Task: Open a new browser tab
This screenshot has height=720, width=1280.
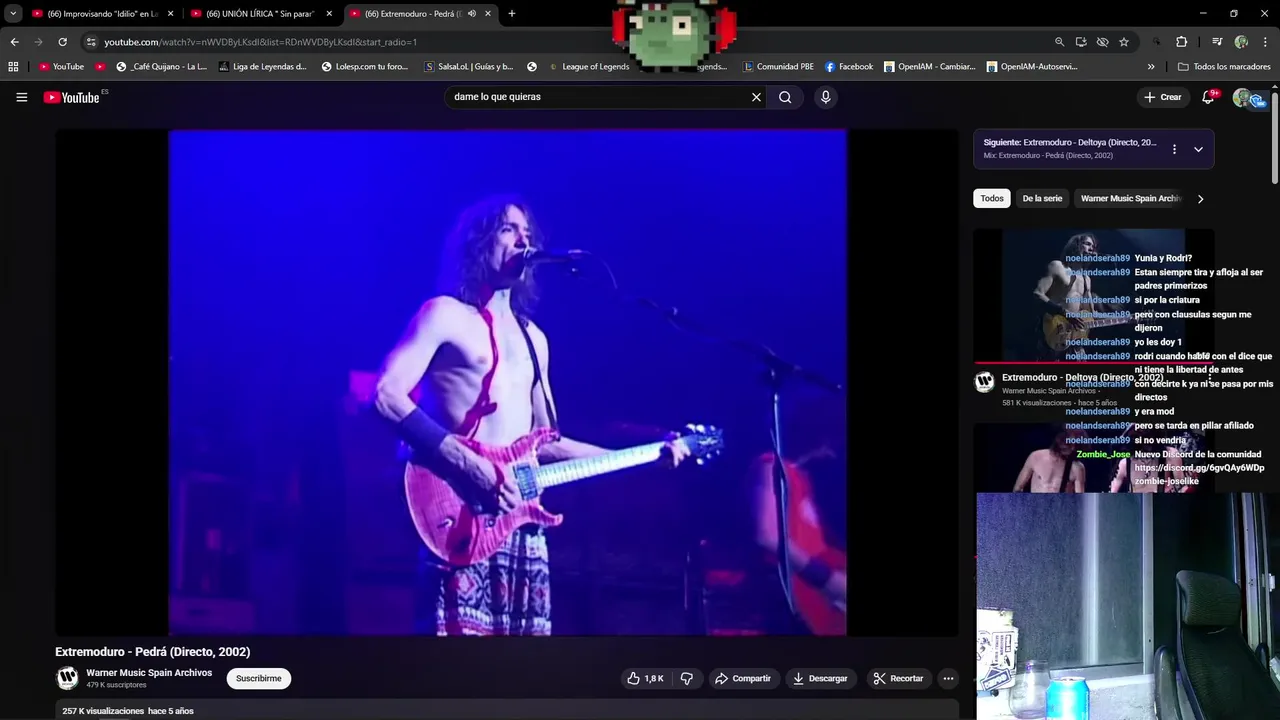Action: pyautogui.click(x=511, y=14)
